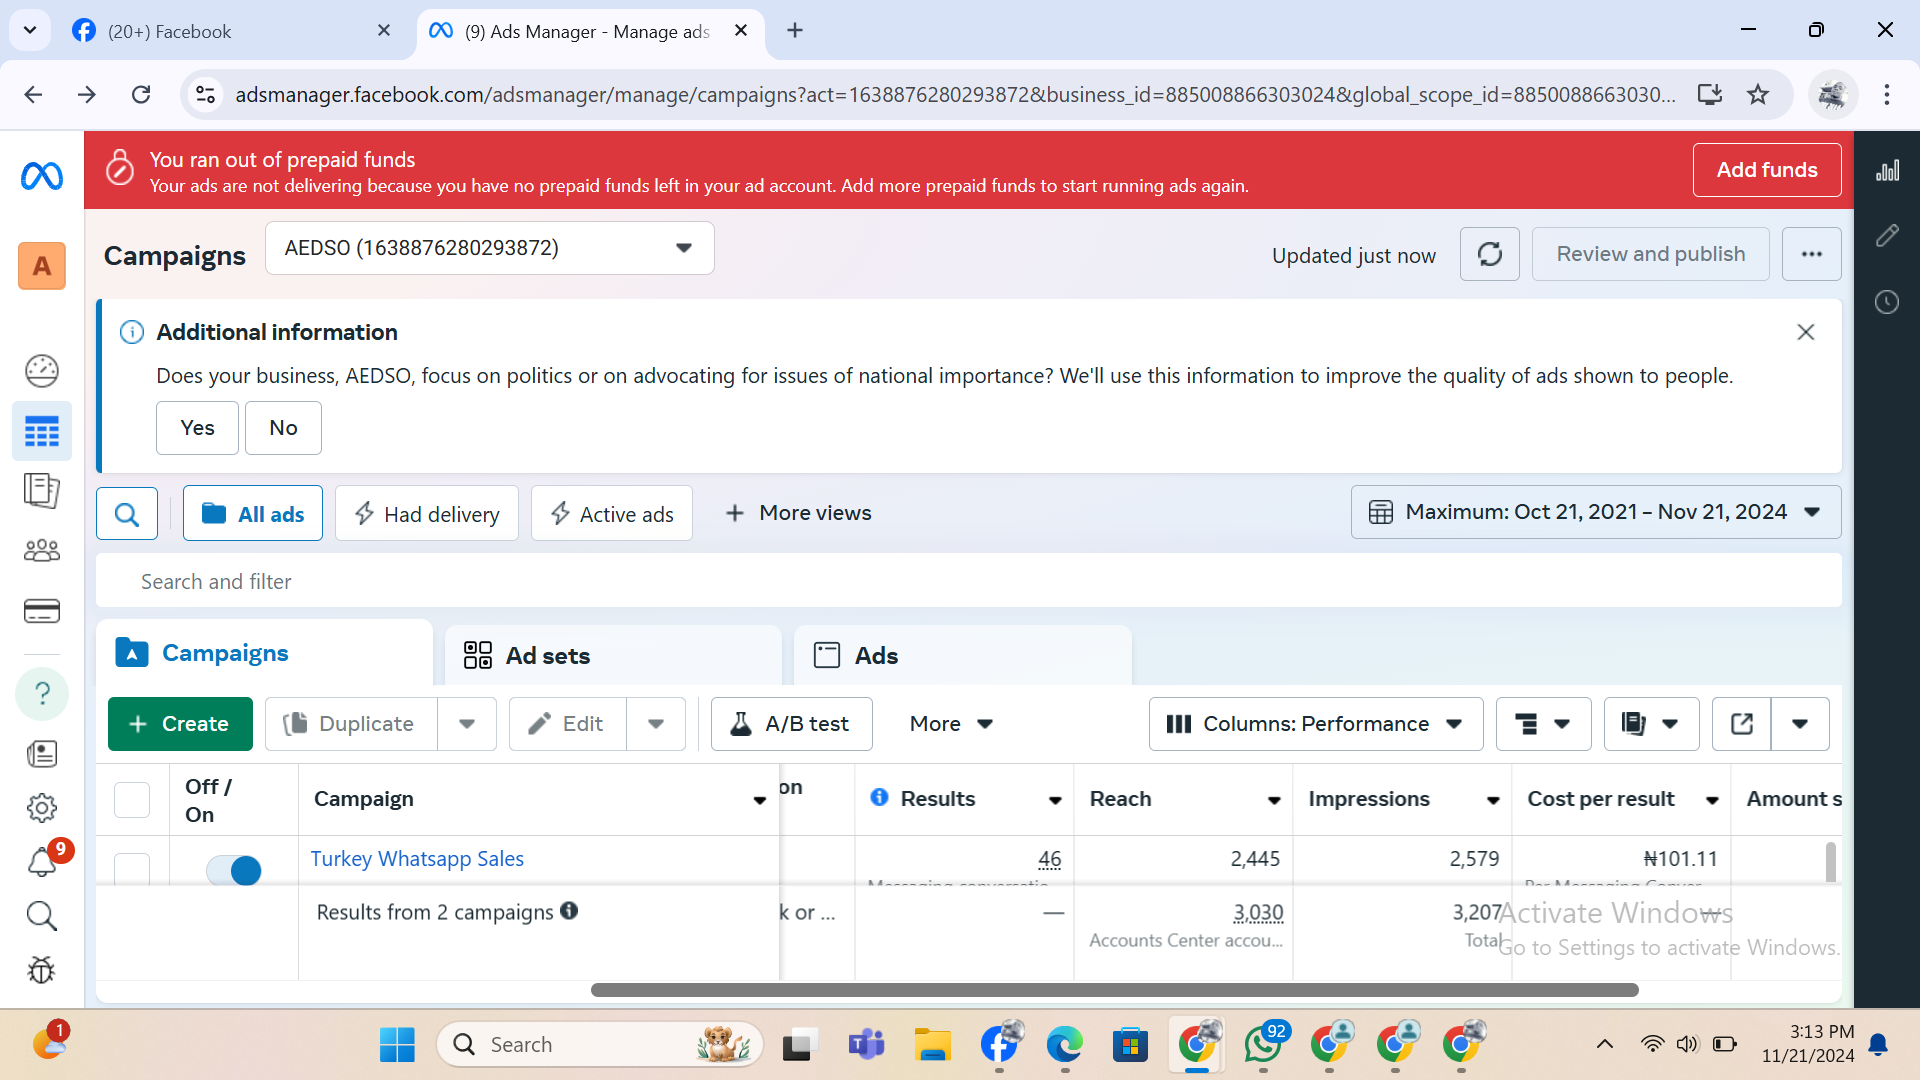Screen dimensions: 1920x1080
Task: Open the More dropdown in toolbar
Action: (951, 724)
